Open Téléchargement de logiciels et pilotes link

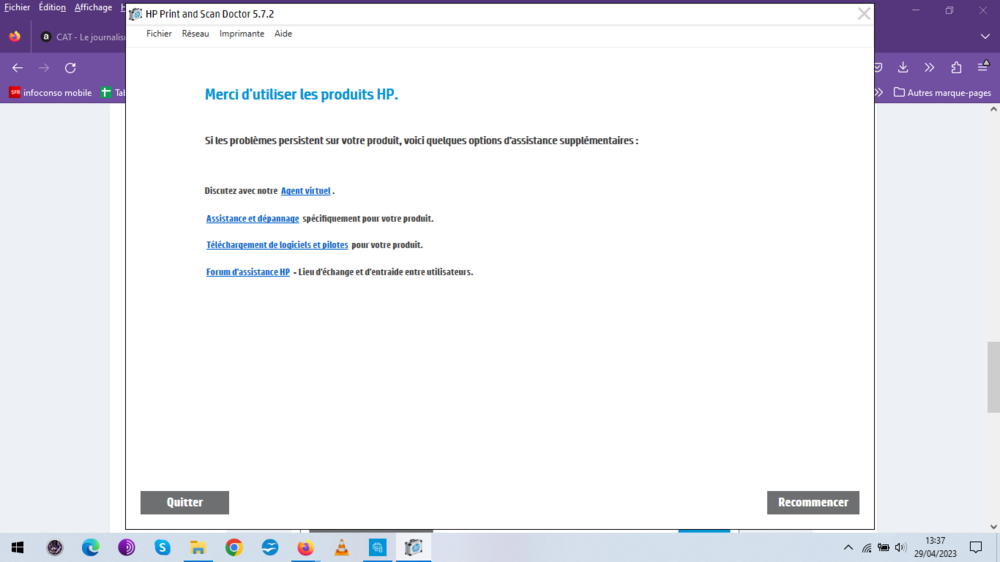point(277,245)
